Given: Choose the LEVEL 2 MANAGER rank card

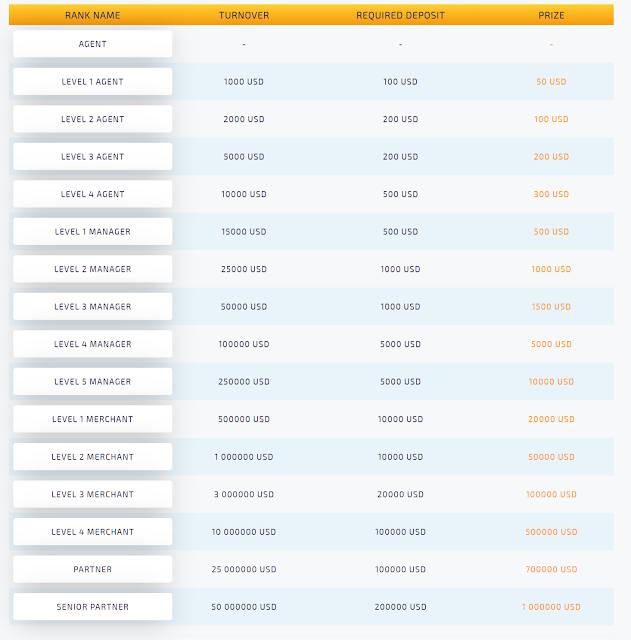Looking at the screenshot, I should (93, 269).
